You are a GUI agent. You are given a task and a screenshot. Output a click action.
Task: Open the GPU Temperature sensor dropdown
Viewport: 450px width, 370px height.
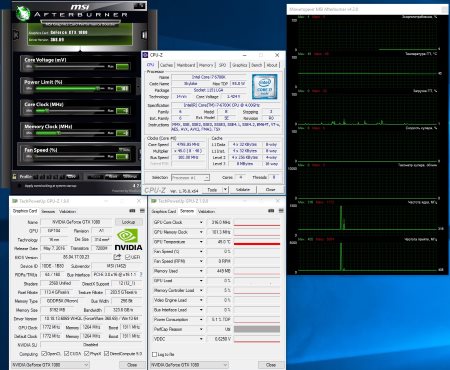(x=201, y=242)
